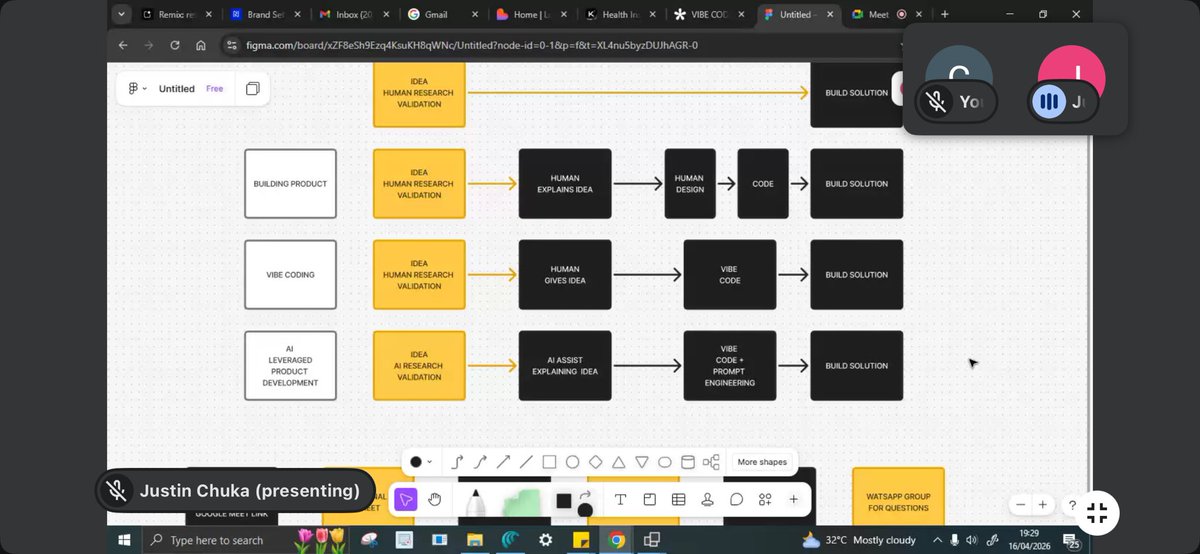
Task: Open the help question mark
Action: coord(1072,505)
